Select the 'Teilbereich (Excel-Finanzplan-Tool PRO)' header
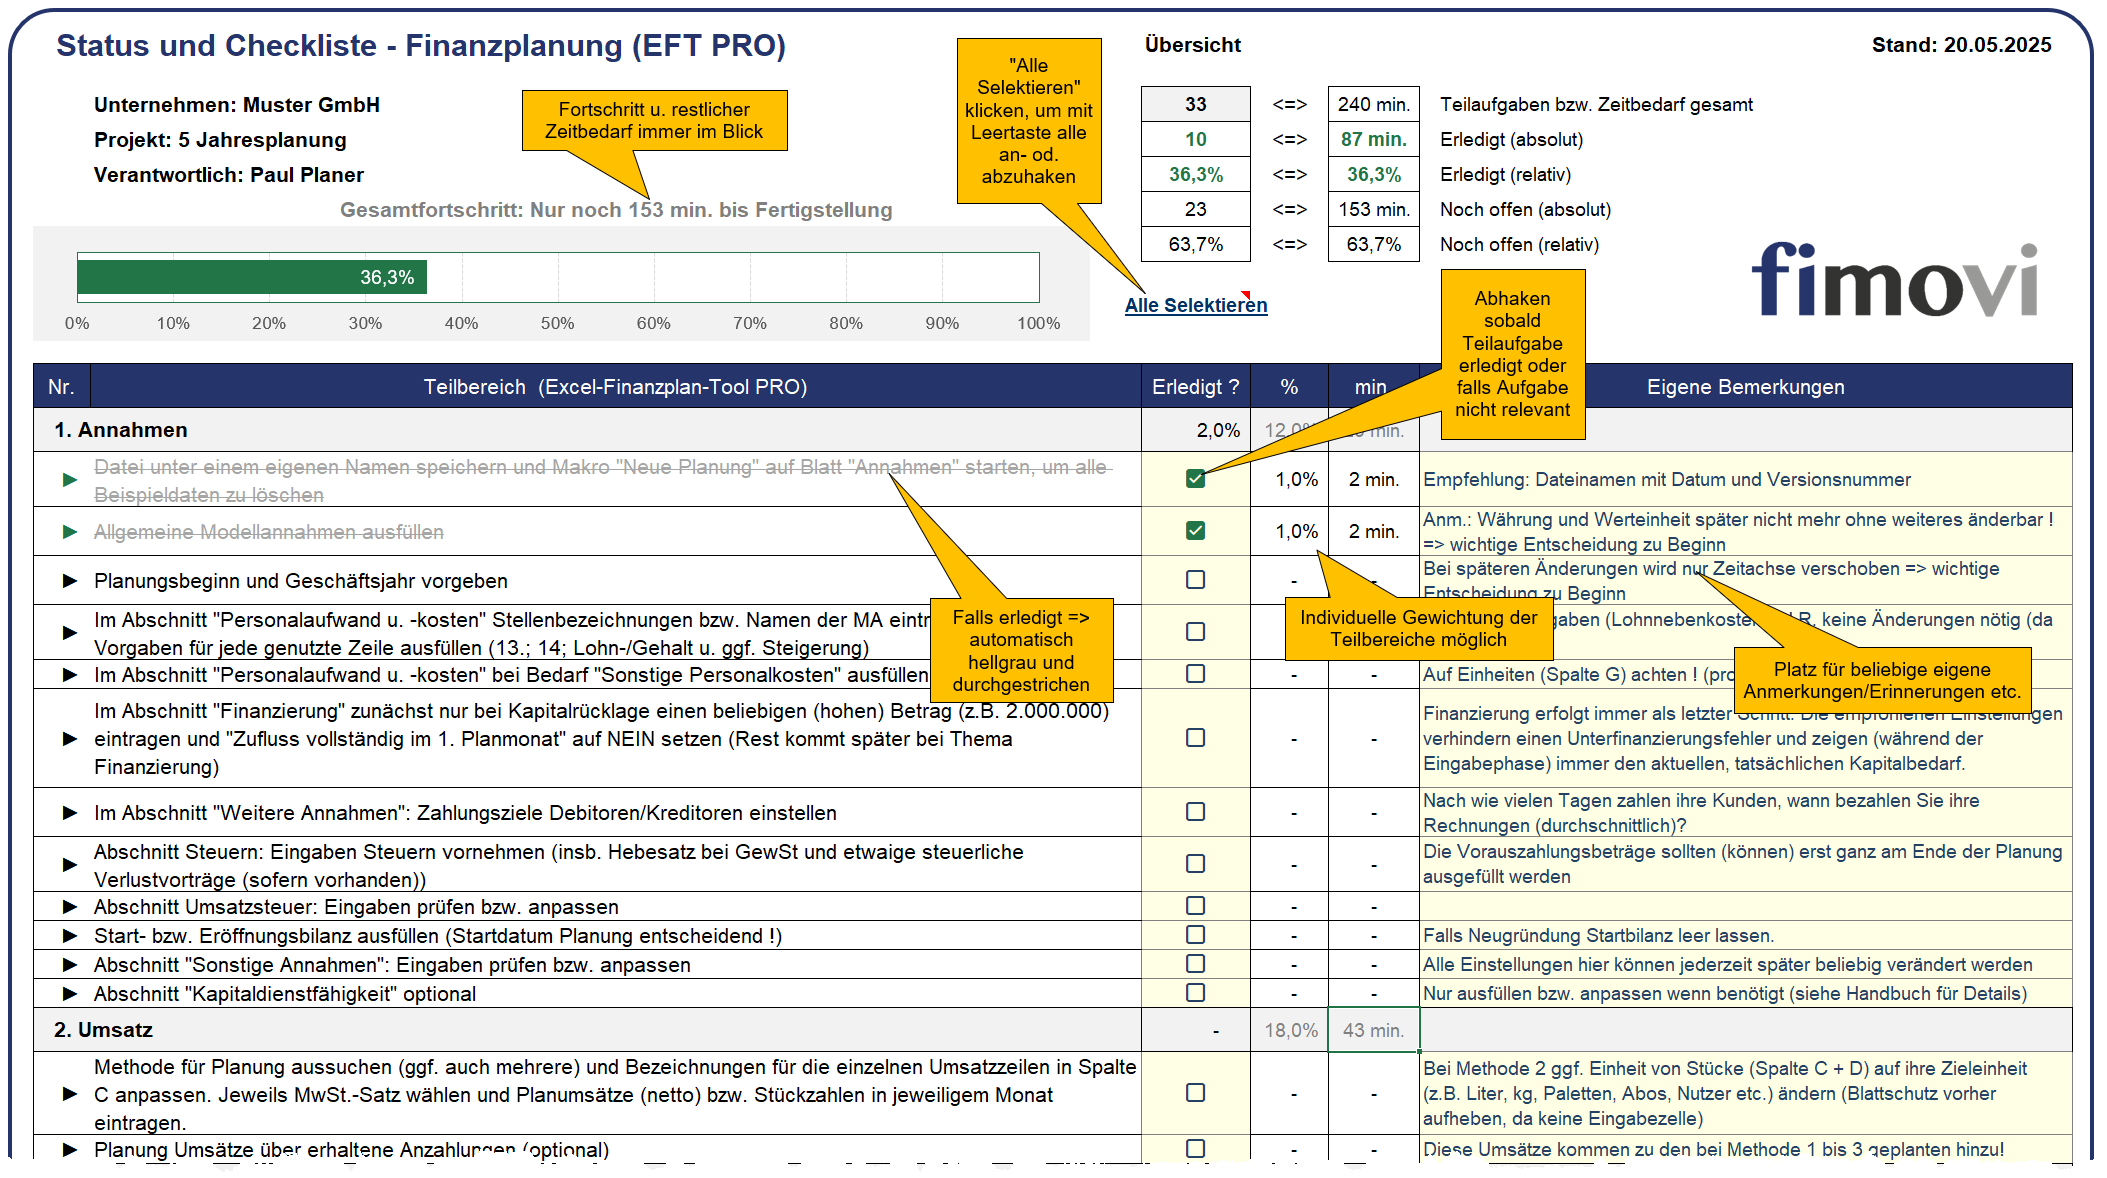Image resolution: width=2107 pixels, height=1178 pixels. point(615,386)
